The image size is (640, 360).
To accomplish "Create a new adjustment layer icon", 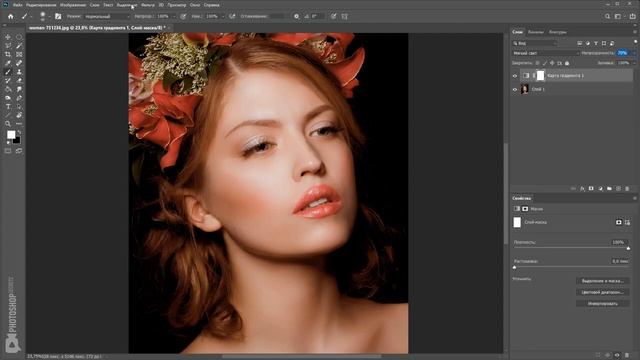I will click(600, 189).
